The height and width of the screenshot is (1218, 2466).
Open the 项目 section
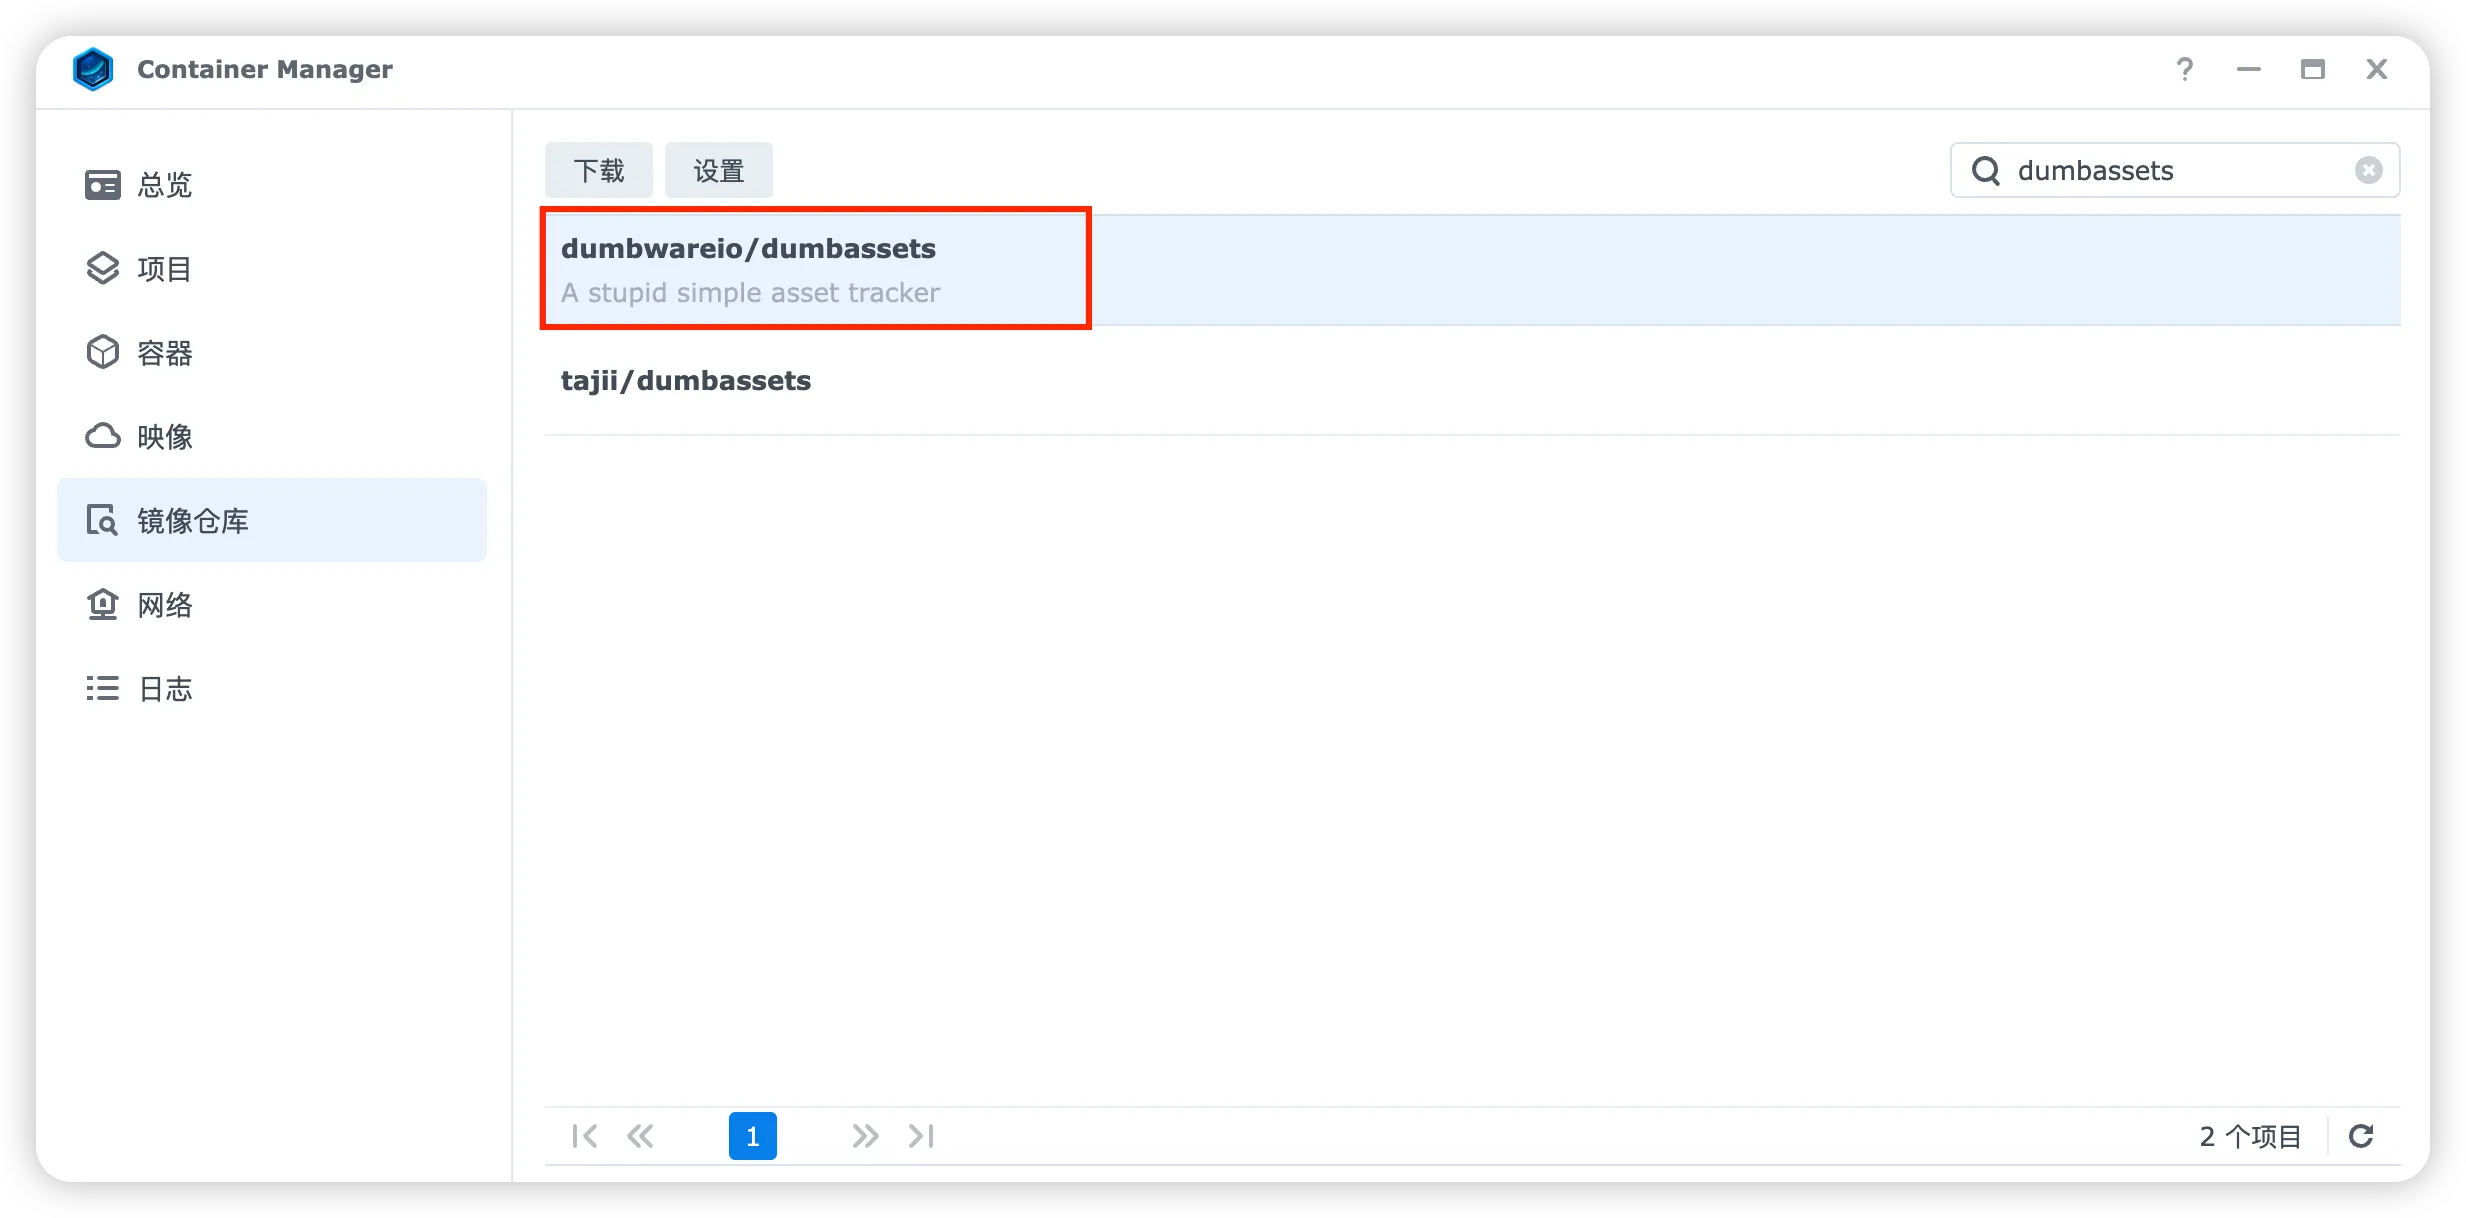pyautogui.click(x=272, y=269)
